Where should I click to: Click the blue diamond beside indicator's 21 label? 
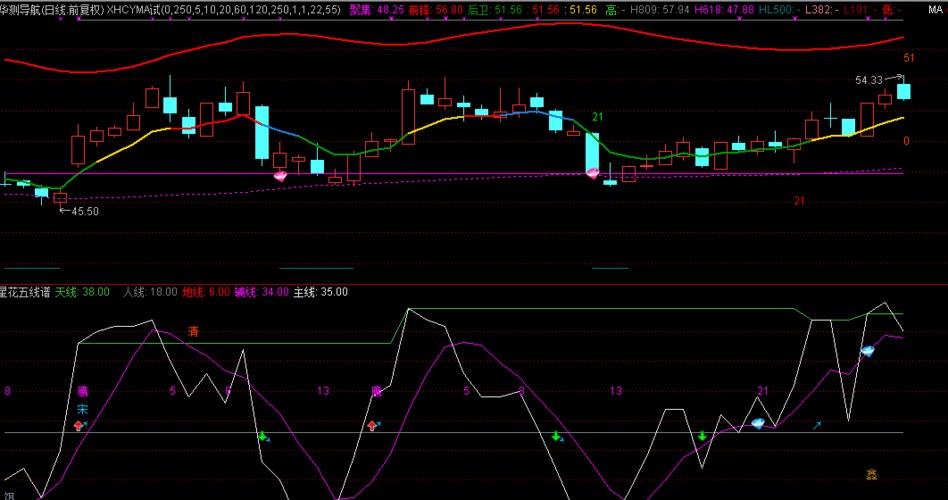pos(758,424)
